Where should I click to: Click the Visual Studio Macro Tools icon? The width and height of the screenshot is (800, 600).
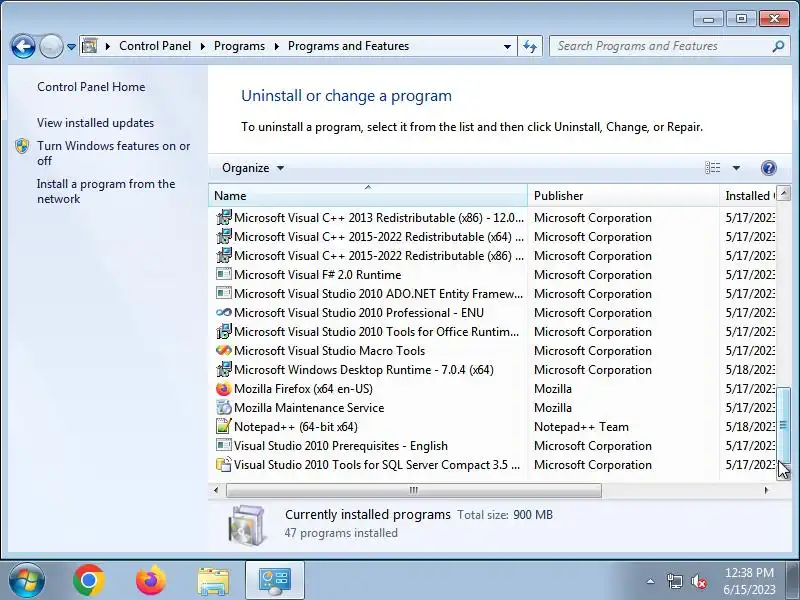coord(223,351)
